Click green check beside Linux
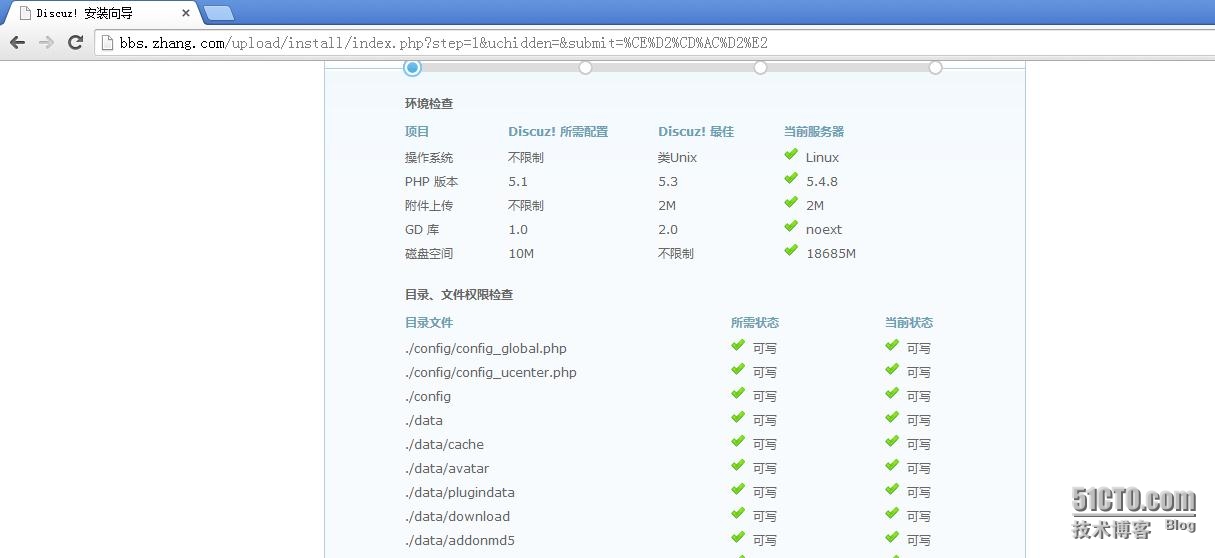Screen dimensions: 1215x558 pyautogui.click(x=792, y=155)
